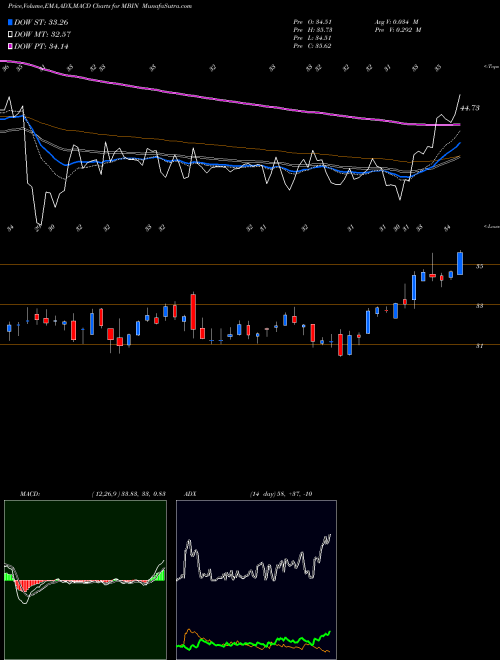500x660 pixels.
Task: Click the Pre V: 0.292 M value
Action: (398, 30)
